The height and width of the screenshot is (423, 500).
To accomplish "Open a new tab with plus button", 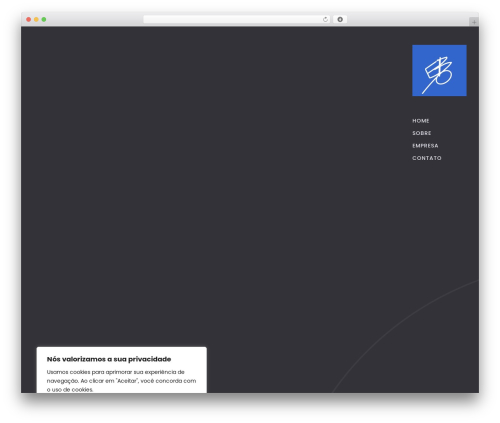I will point(474,22).
